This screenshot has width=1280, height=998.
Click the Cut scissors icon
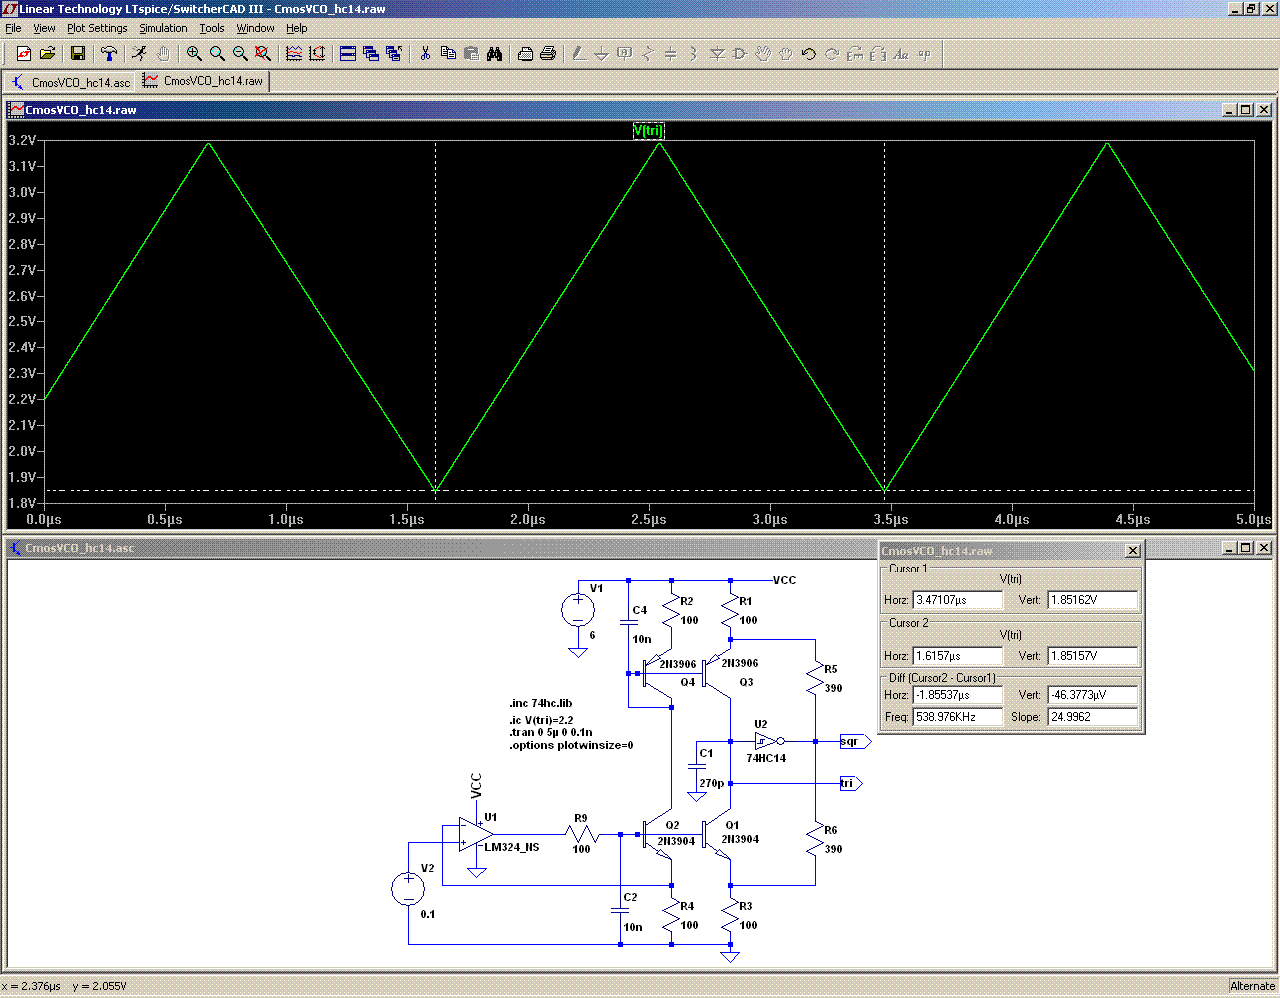(x=425, y=54)
